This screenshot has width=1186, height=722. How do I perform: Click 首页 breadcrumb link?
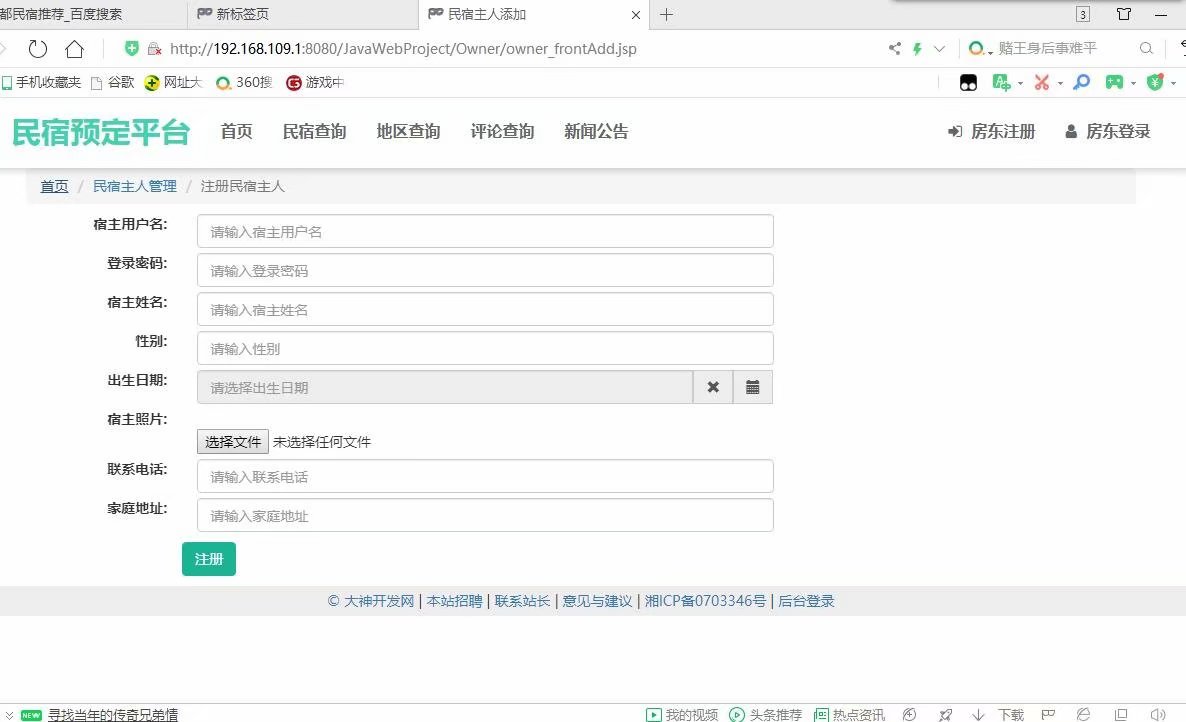point(54,186)
